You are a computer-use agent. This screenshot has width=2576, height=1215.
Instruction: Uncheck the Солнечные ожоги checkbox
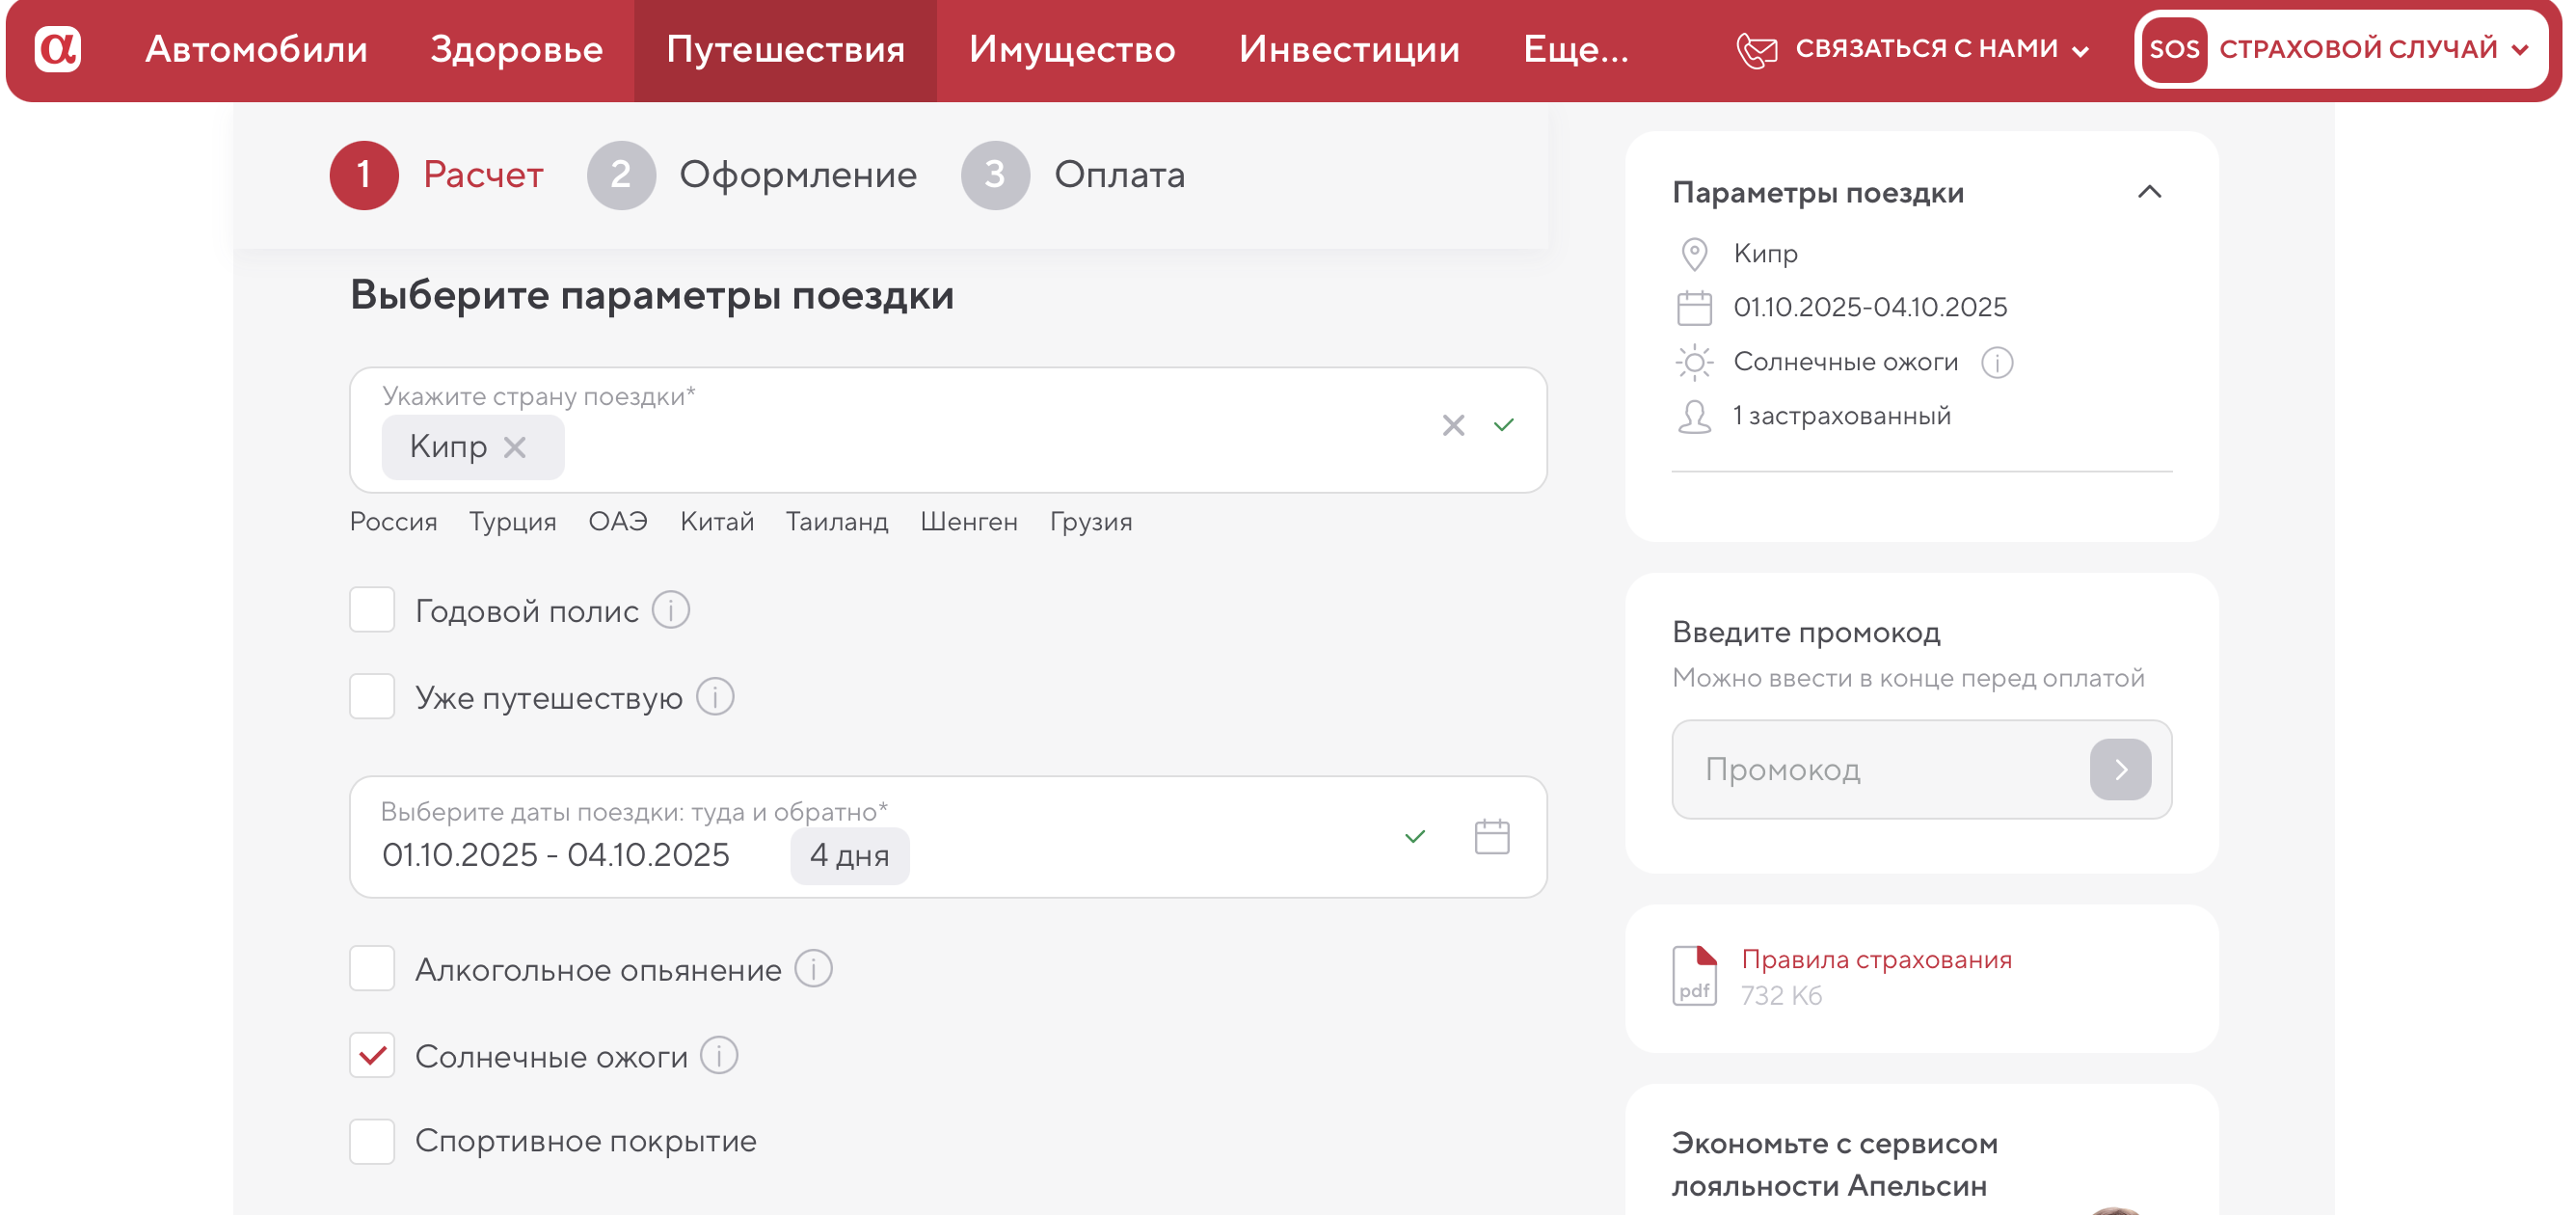point(372,1056)
